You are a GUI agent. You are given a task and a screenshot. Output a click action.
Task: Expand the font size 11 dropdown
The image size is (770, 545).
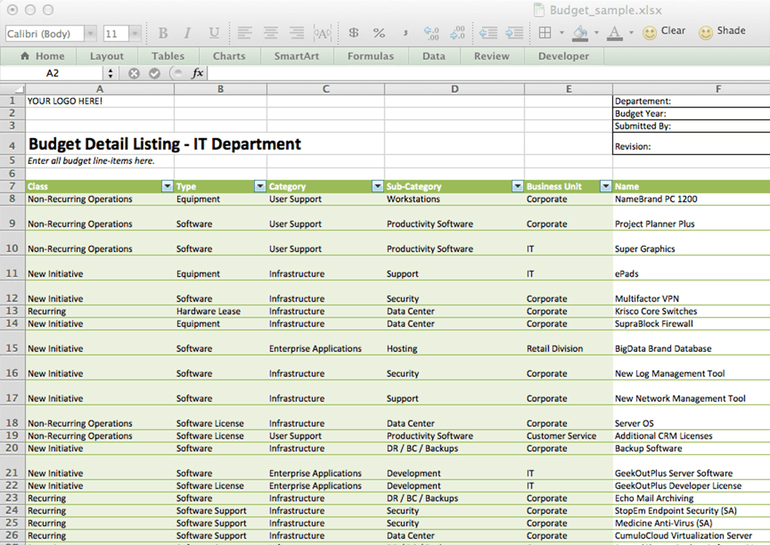pyautogui.click(x=135, y=33)
